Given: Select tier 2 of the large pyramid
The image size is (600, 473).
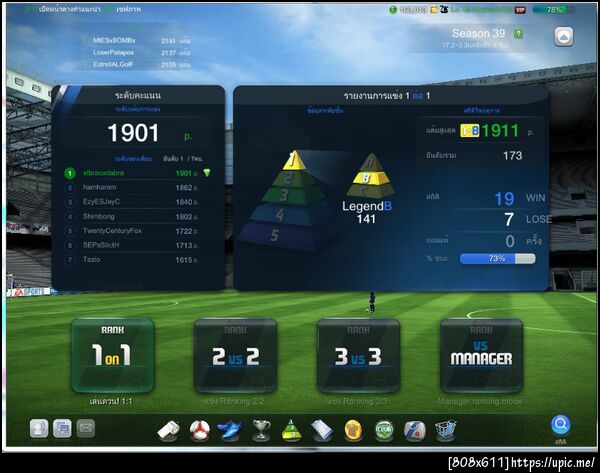Looking at the screenshot, I should click(293, 178).
